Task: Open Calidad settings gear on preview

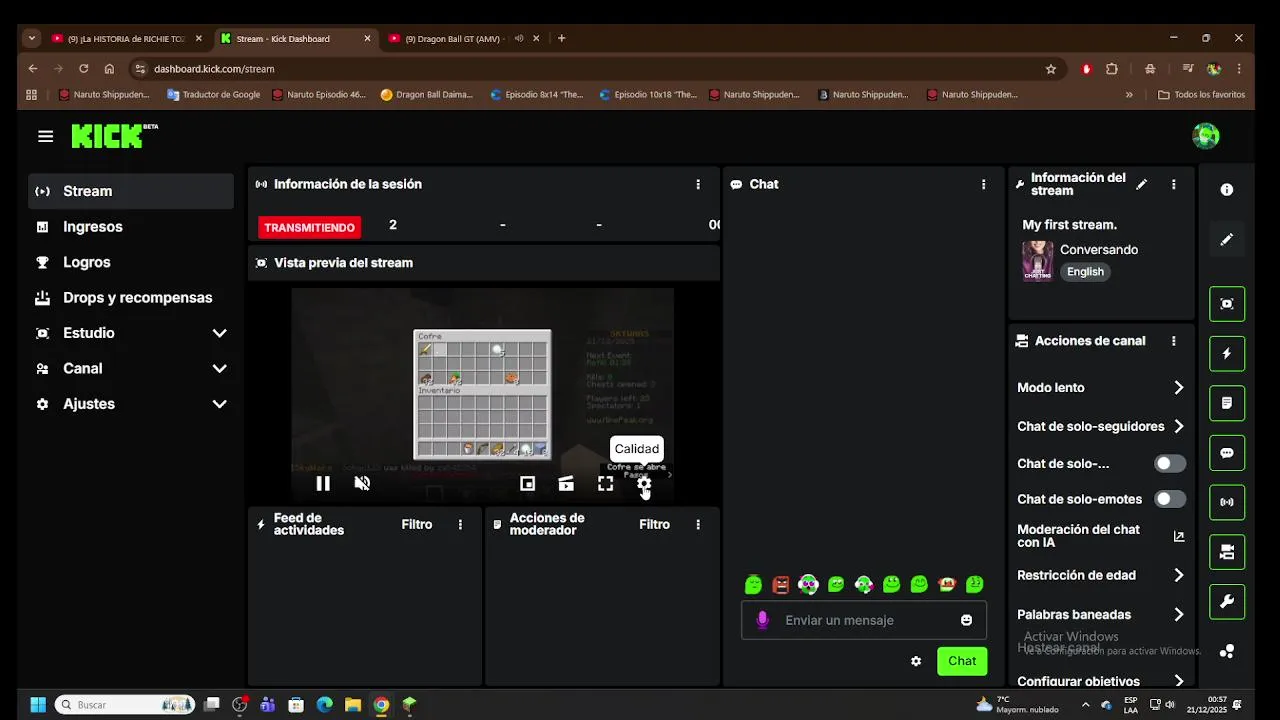Action: (x=644, y=484)
